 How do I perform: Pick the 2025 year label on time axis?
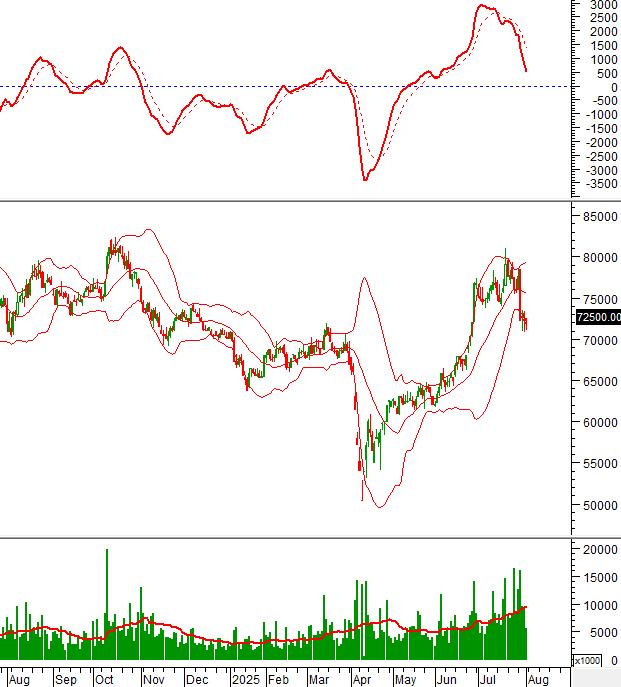click(x=246, y=680)
